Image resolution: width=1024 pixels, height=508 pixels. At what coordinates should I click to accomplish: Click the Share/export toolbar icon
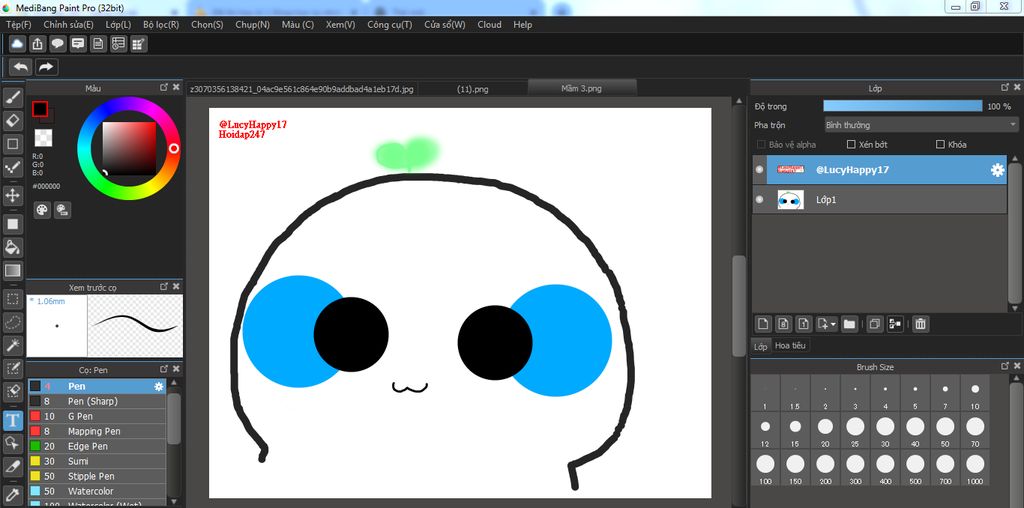[38, 44]
